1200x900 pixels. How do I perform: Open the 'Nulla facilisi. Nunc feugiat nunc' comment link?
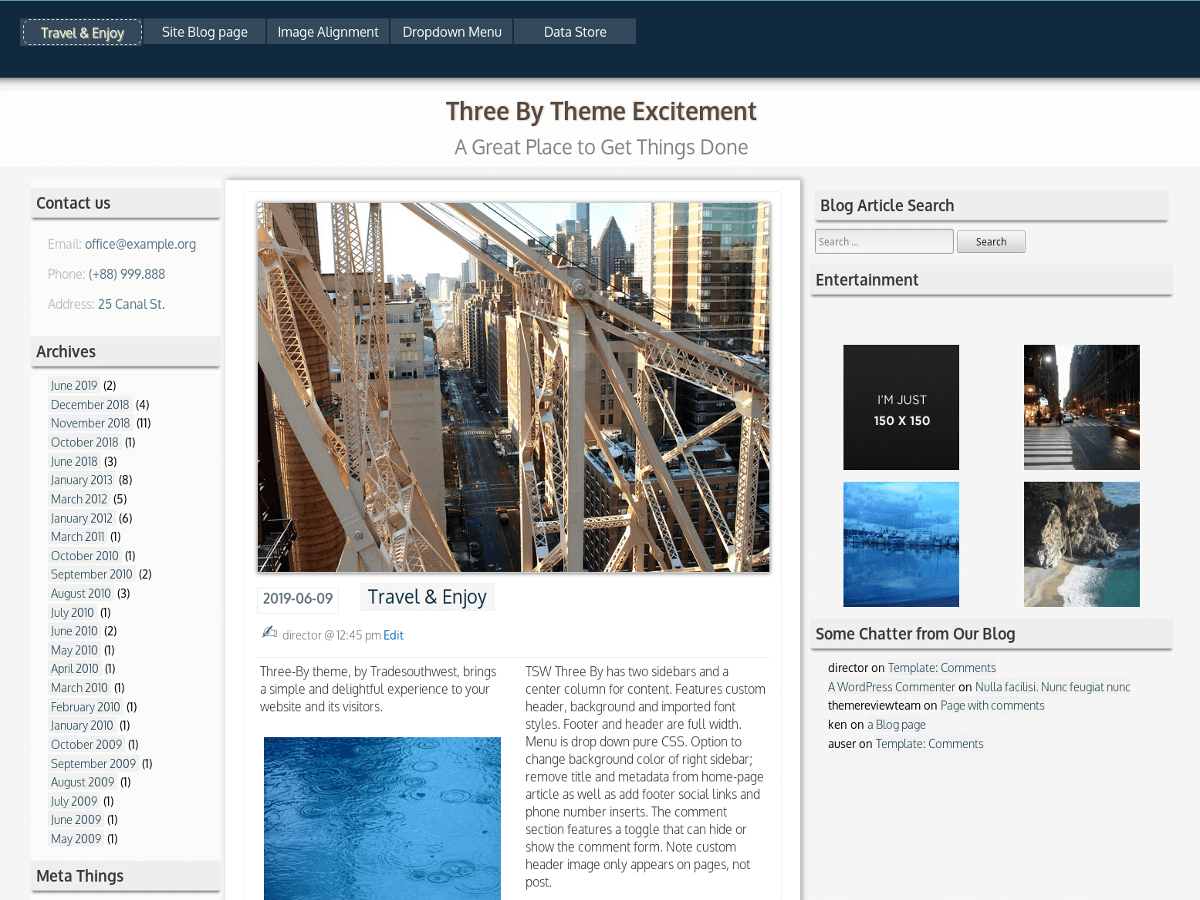tap(1053, 687)
